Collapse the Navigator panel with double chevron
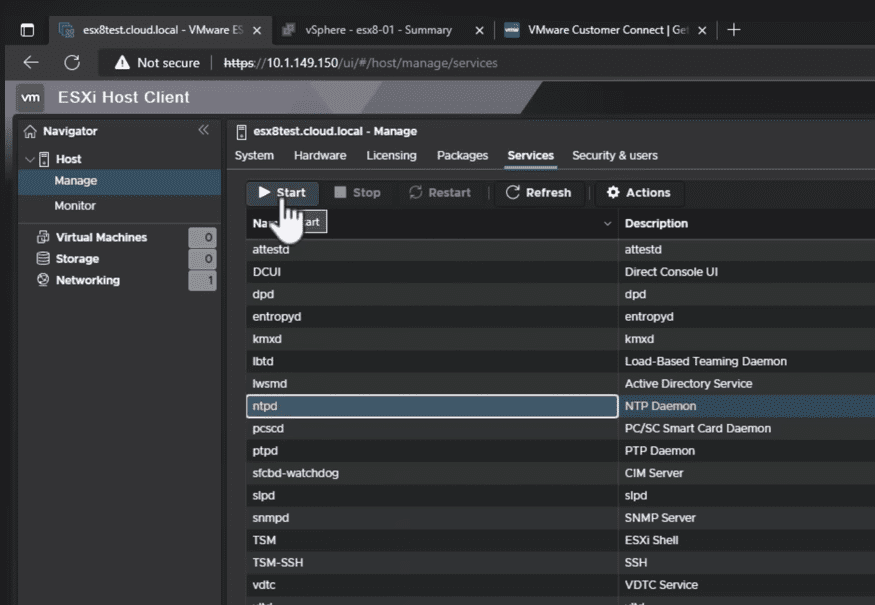 pos(203,131)
